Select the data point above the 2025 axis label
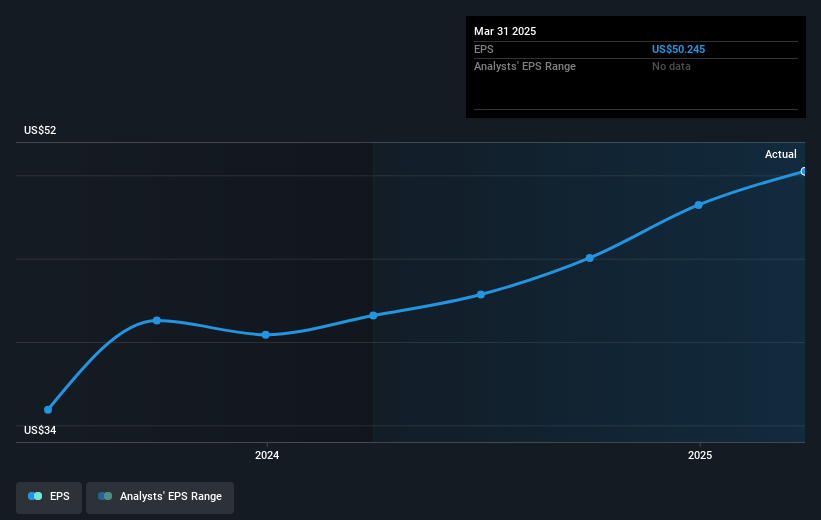This screenshot has height=520, width=821. tap(698, 205)
